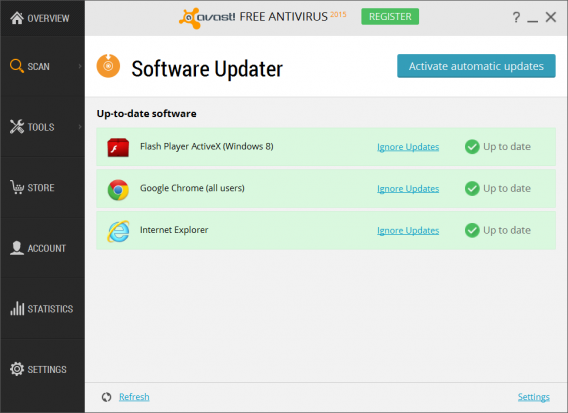Click the Up-to-date software heading
The image size is (568, 413).
pos(146,113)
